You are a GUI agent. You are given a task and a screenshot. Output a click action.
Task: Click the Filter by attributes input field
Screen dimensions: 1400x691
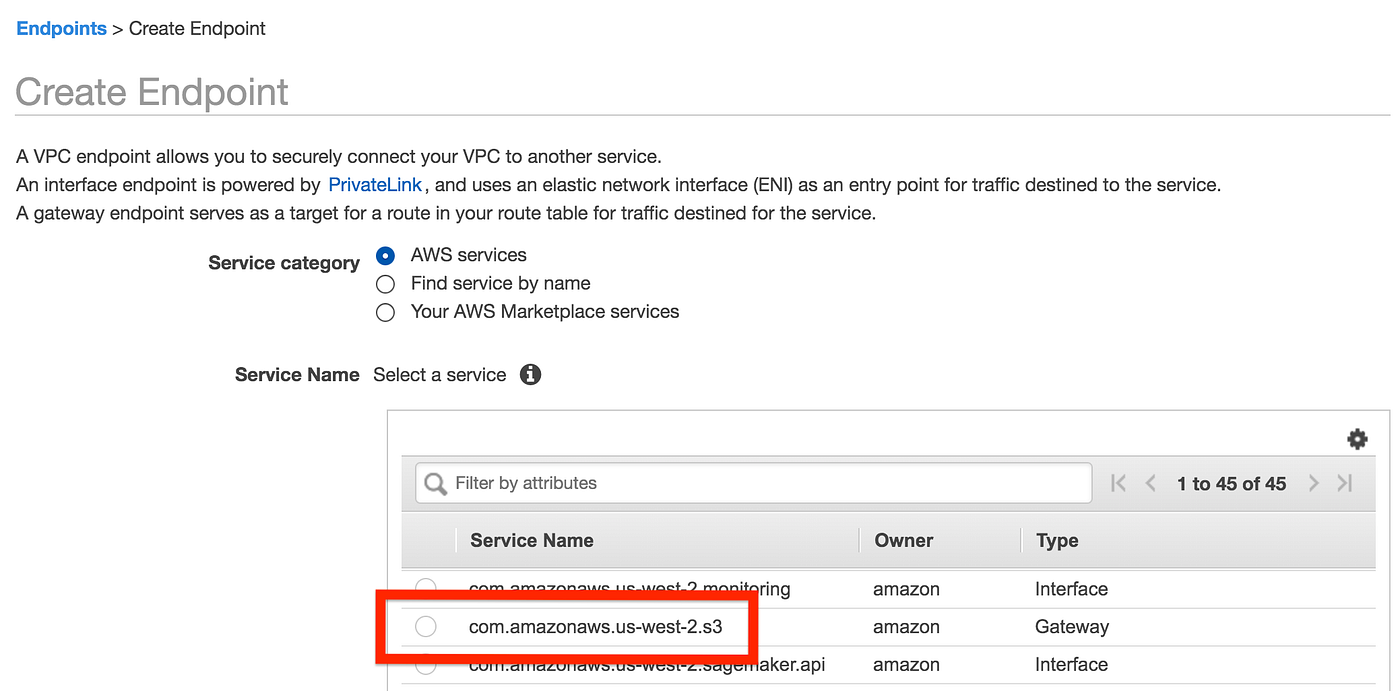[700, 483]
